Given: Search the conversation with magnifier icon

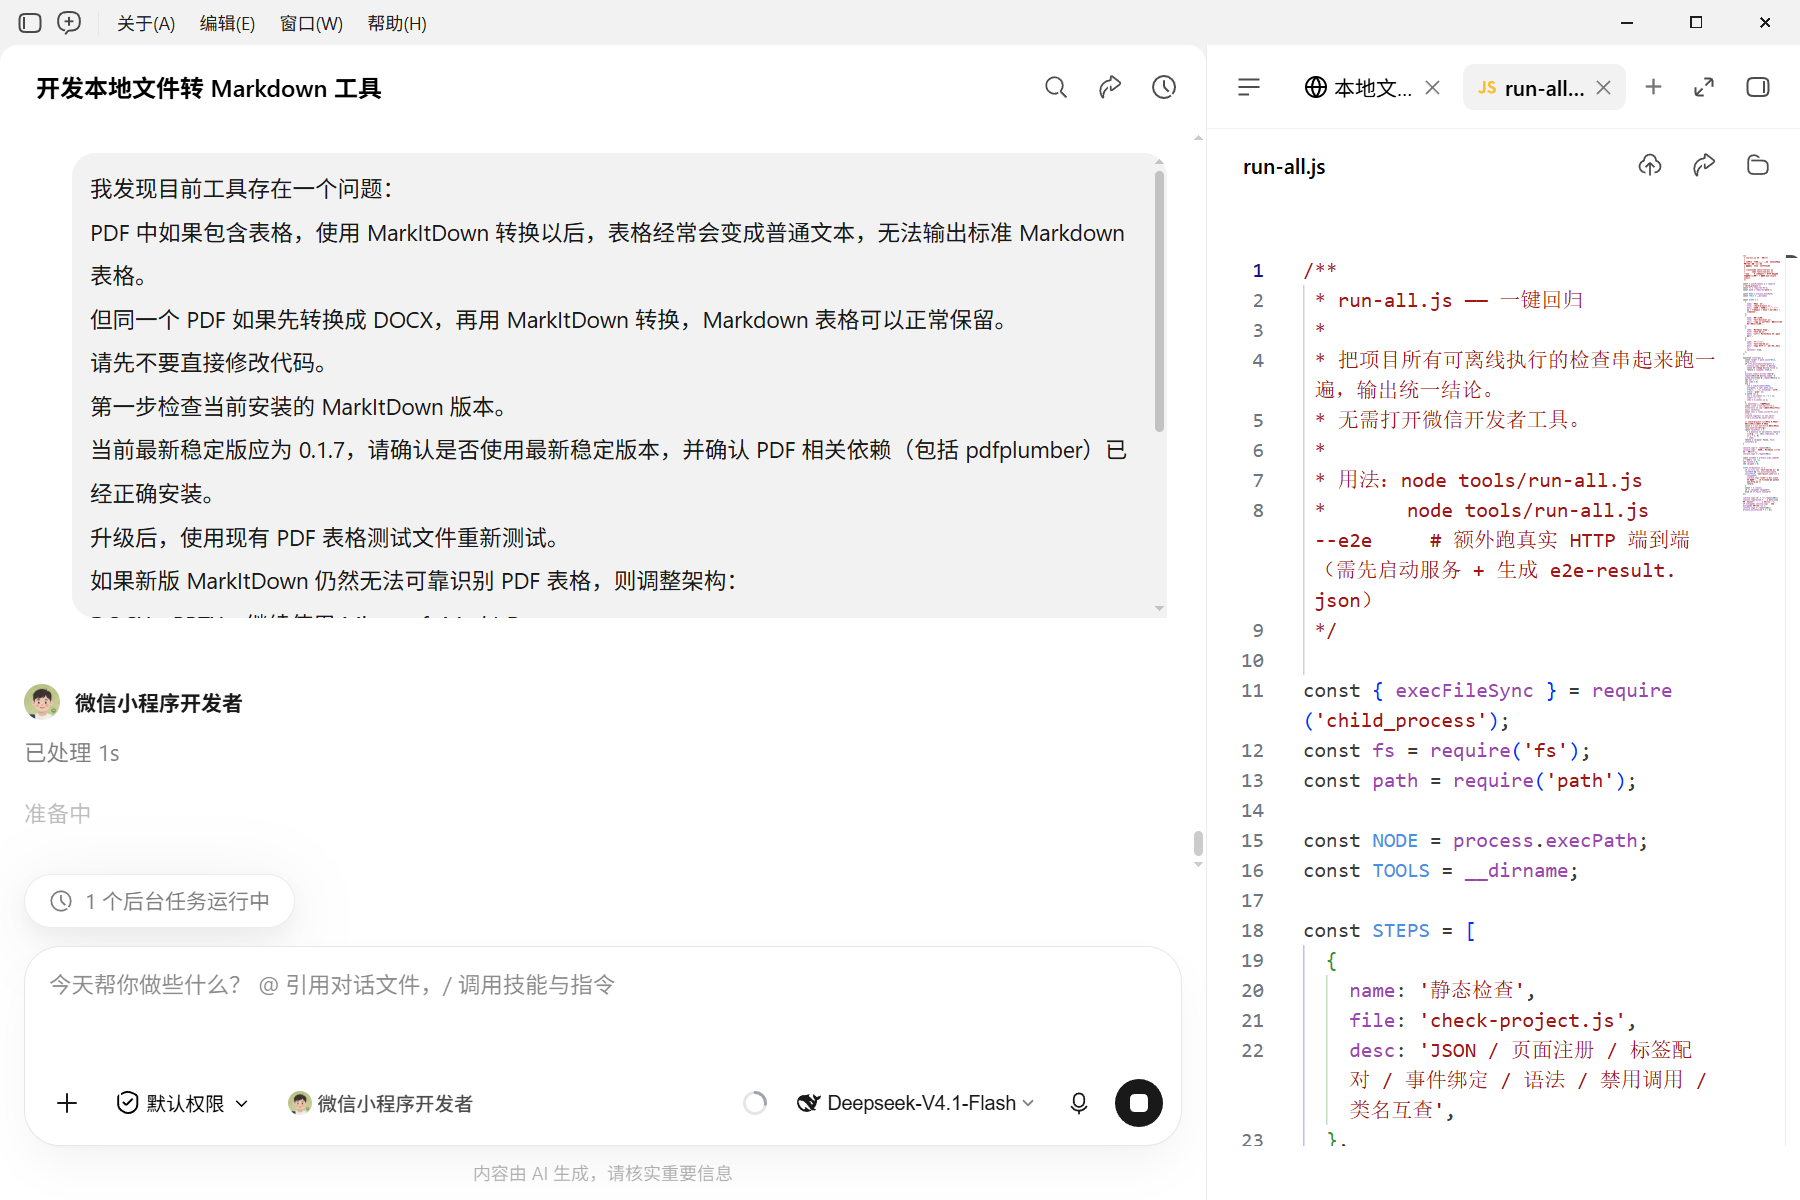Looking at the screenshot, I should click(x=1056, y=88).
